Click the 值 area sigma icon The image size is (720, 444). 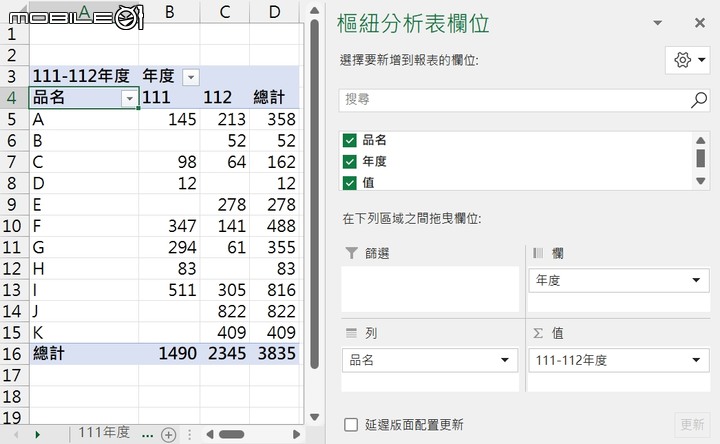tap(538, 333)
